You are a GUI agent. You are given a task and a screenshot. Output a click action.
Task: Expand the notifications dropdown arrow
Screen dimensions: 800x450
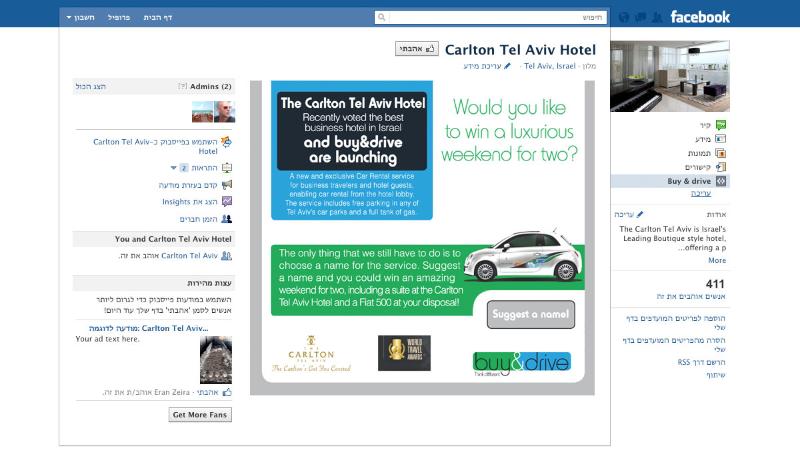173,168
